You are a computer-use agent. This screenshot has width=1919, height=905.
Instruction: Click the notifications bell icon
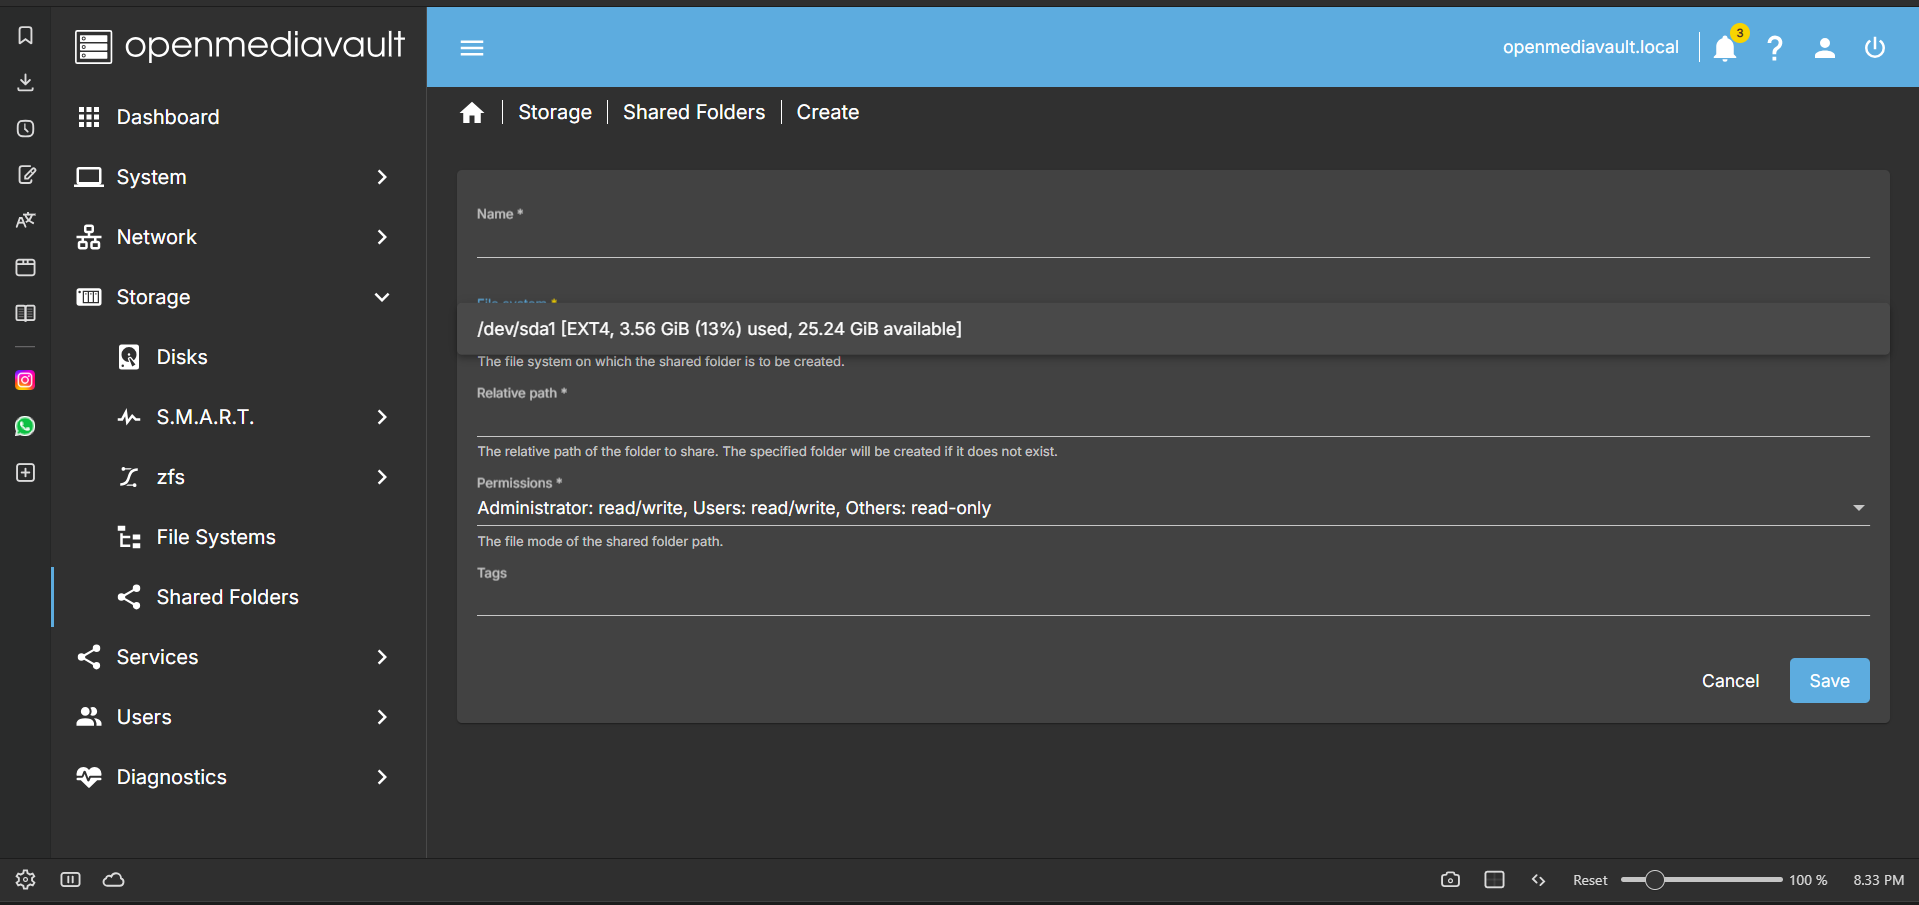coord(1724,48)
